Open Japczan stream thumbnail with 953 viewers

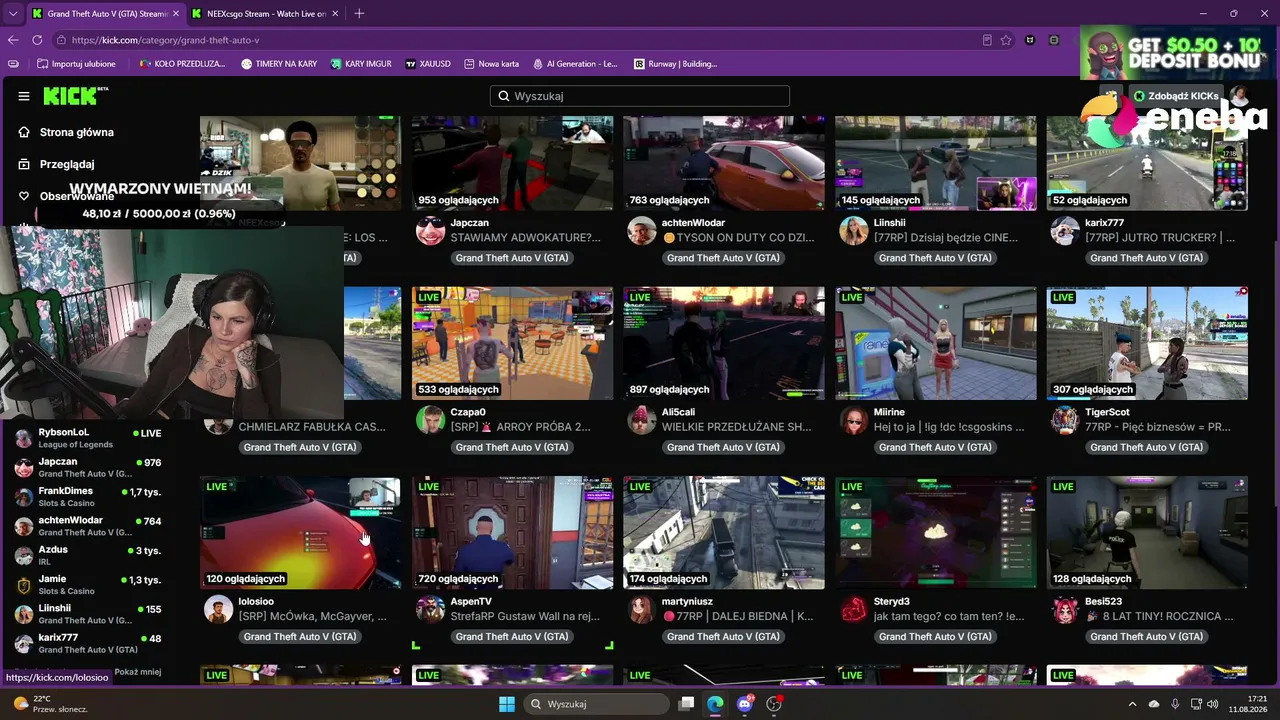tap(512, 163)
